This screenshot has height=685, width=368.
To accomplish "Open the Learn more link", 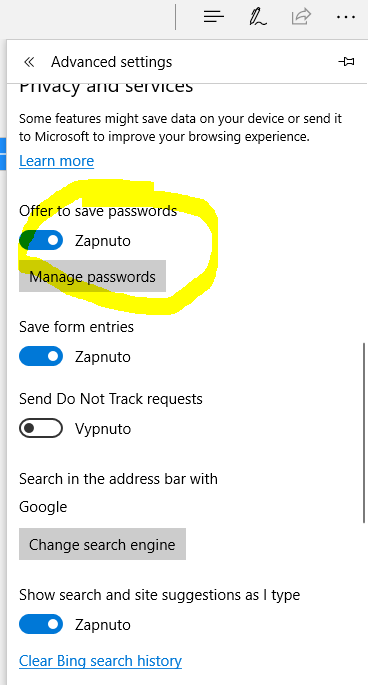I will (56, 161).
